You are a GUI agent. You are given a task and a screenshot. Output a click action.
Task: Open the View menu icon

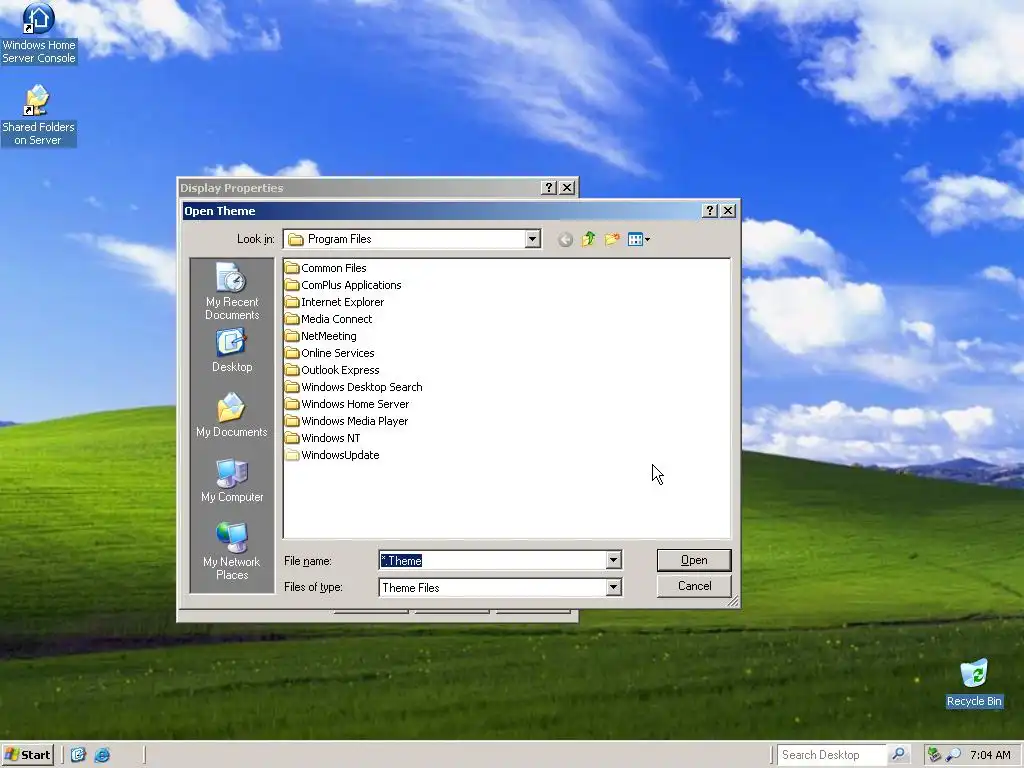(x=638, y=240)
